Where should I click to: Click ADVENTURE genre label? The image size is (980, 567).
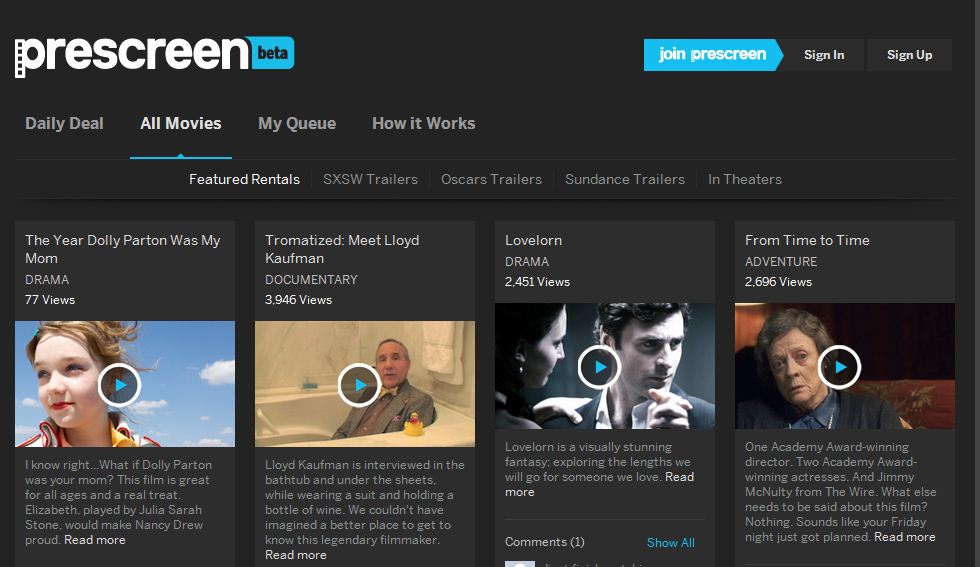pos(781,262)
